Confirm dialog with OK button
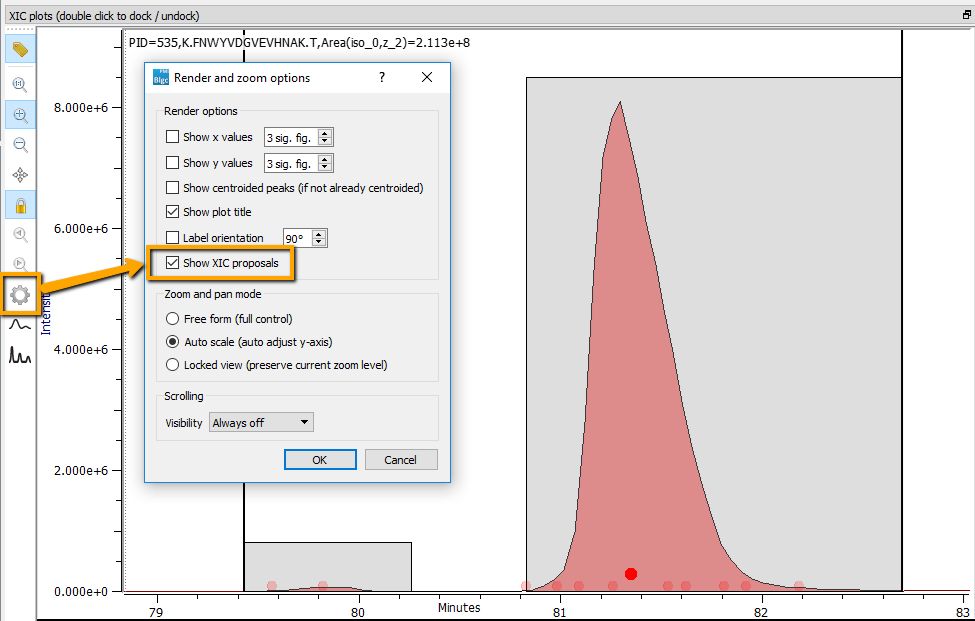Viewport: 975px width, 621px height. pos(320,460)
